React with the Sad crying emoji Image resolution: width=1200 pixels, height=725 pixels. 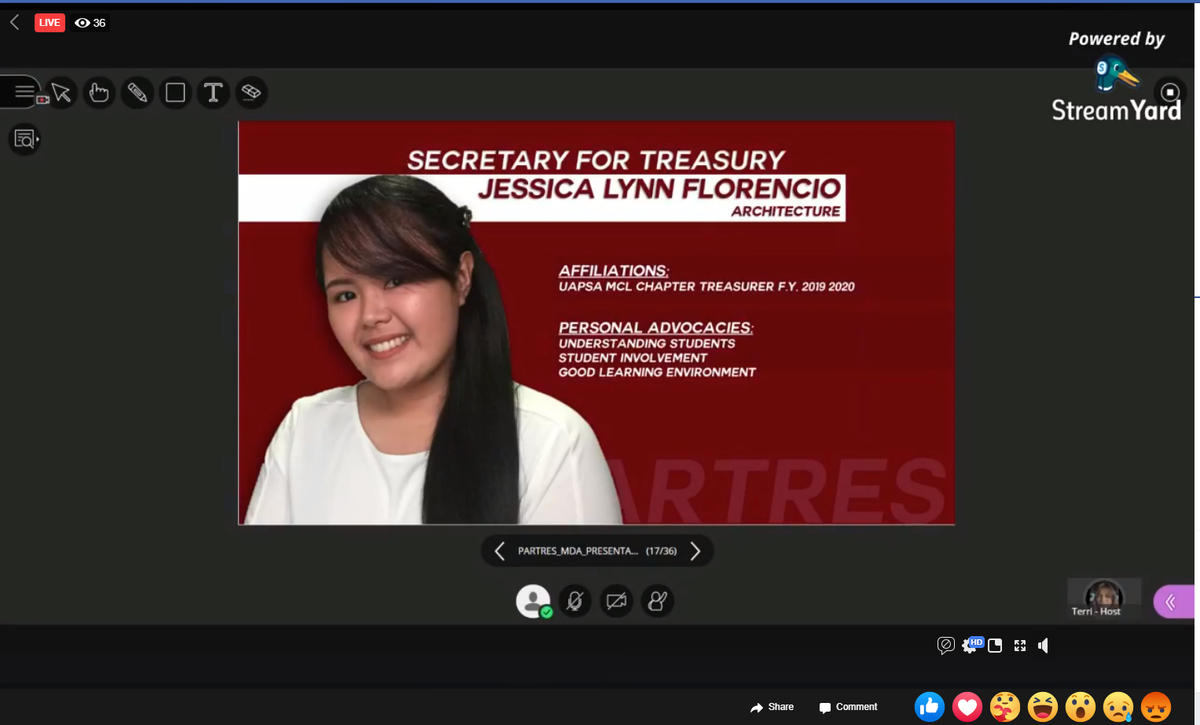1118,707
